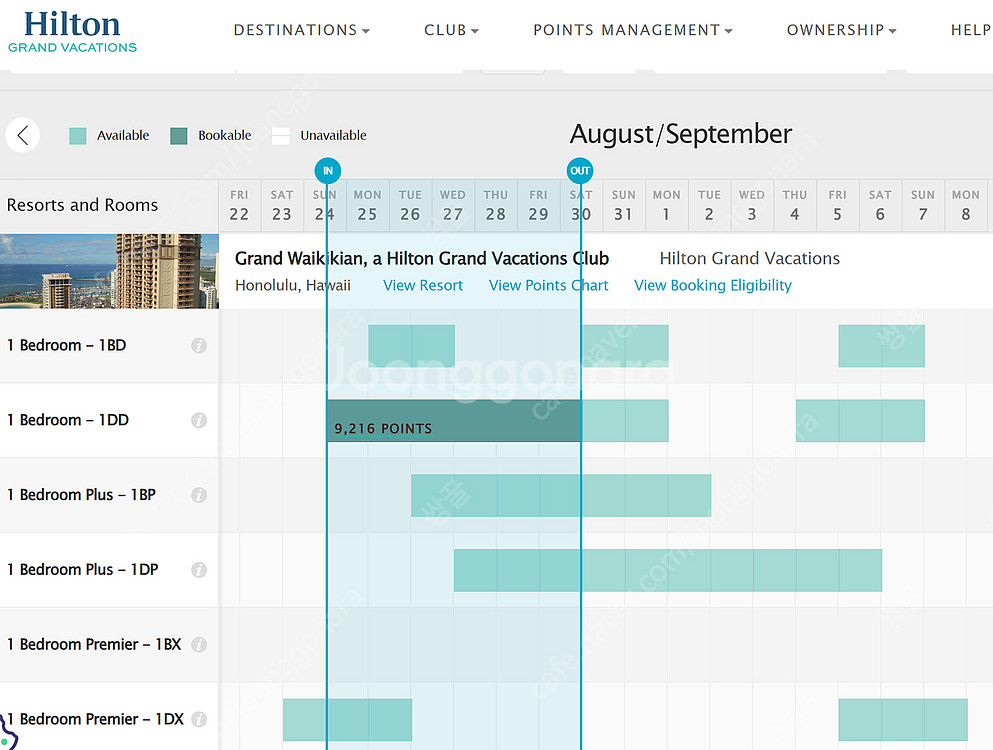Viewport: 993px width, 750px height.
Task: Expand the Ownership menu
Action: [x=842, y=30]
